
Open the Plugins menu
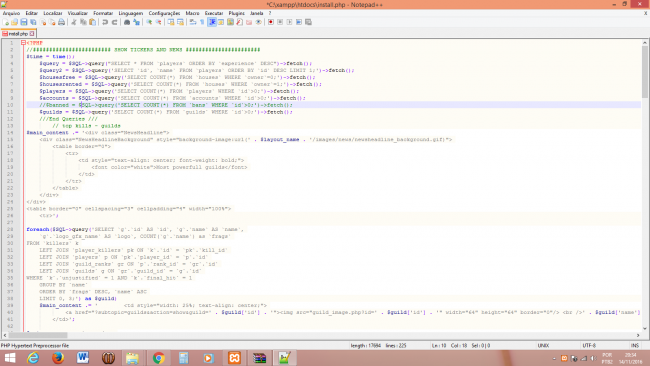[x=237, y=13]
